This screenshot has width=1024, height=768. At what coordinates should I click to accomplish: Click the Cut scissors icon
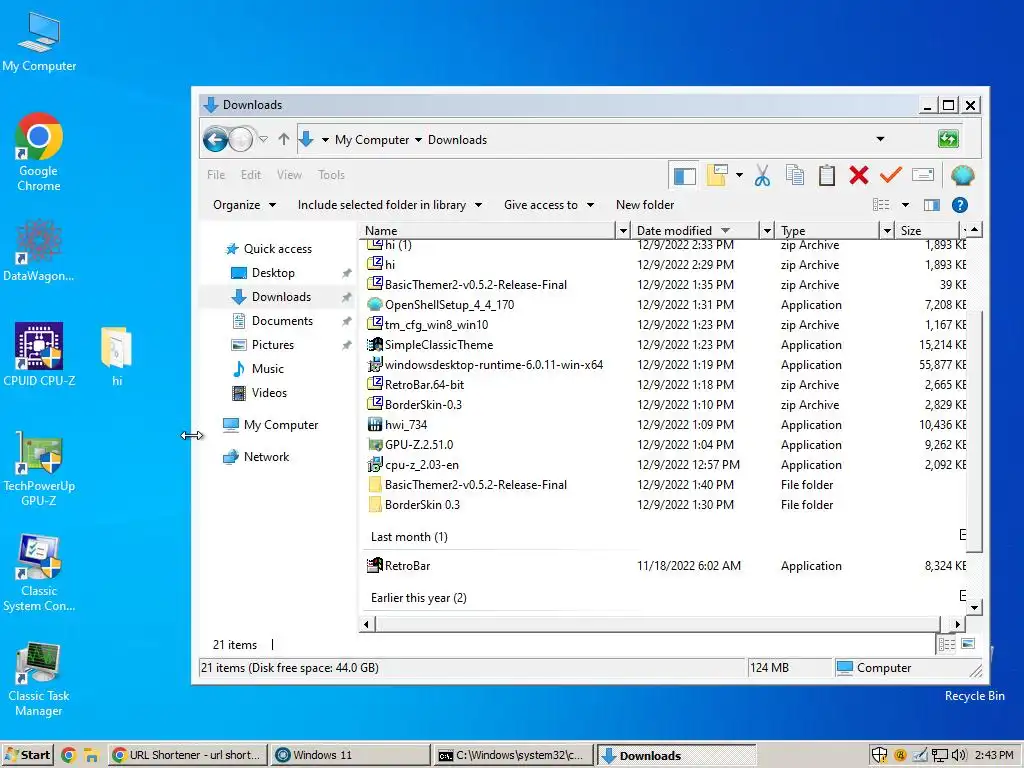coord(762,175)
